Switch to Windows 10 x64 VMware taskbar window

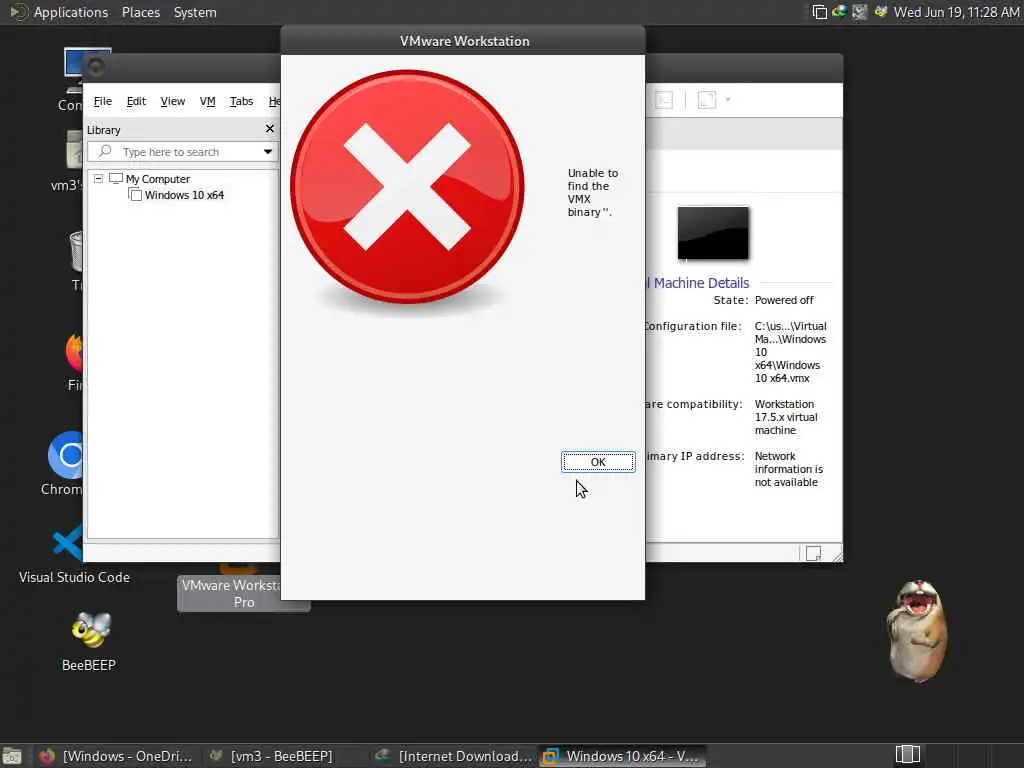(x=622, y=756)
